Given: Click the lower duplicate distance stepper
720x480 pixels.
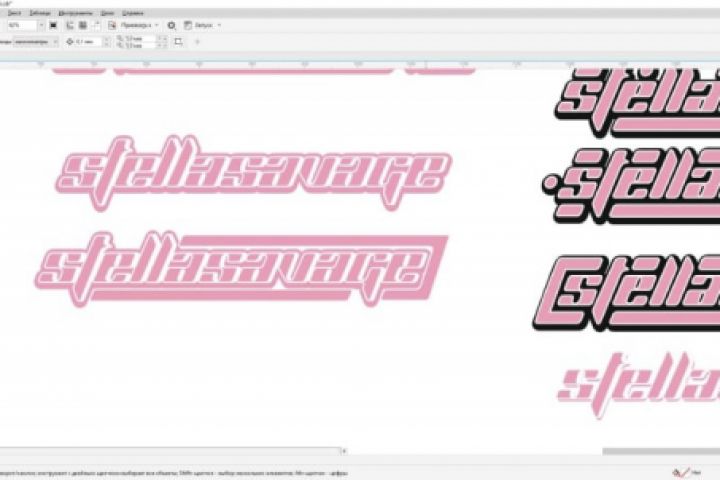Looking at the screenshot, I should (162, 45).
